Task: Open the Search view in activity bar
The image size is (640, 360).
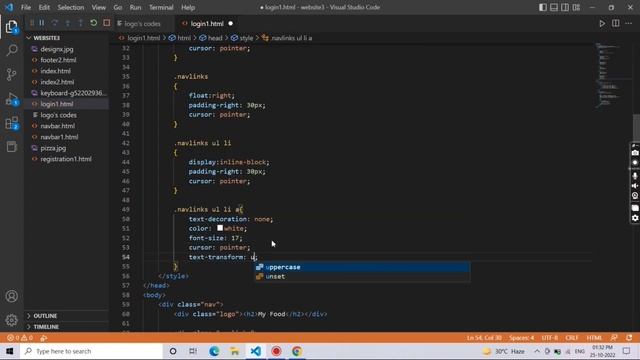Action: (11, 50)
